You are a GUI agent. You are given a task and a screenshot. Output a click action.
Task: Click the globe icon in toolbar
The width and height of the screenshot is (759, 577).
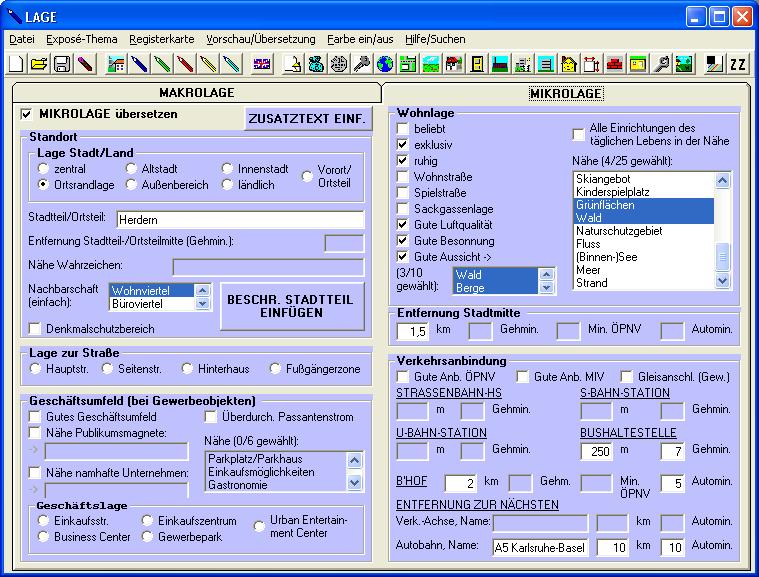point(385,65)
